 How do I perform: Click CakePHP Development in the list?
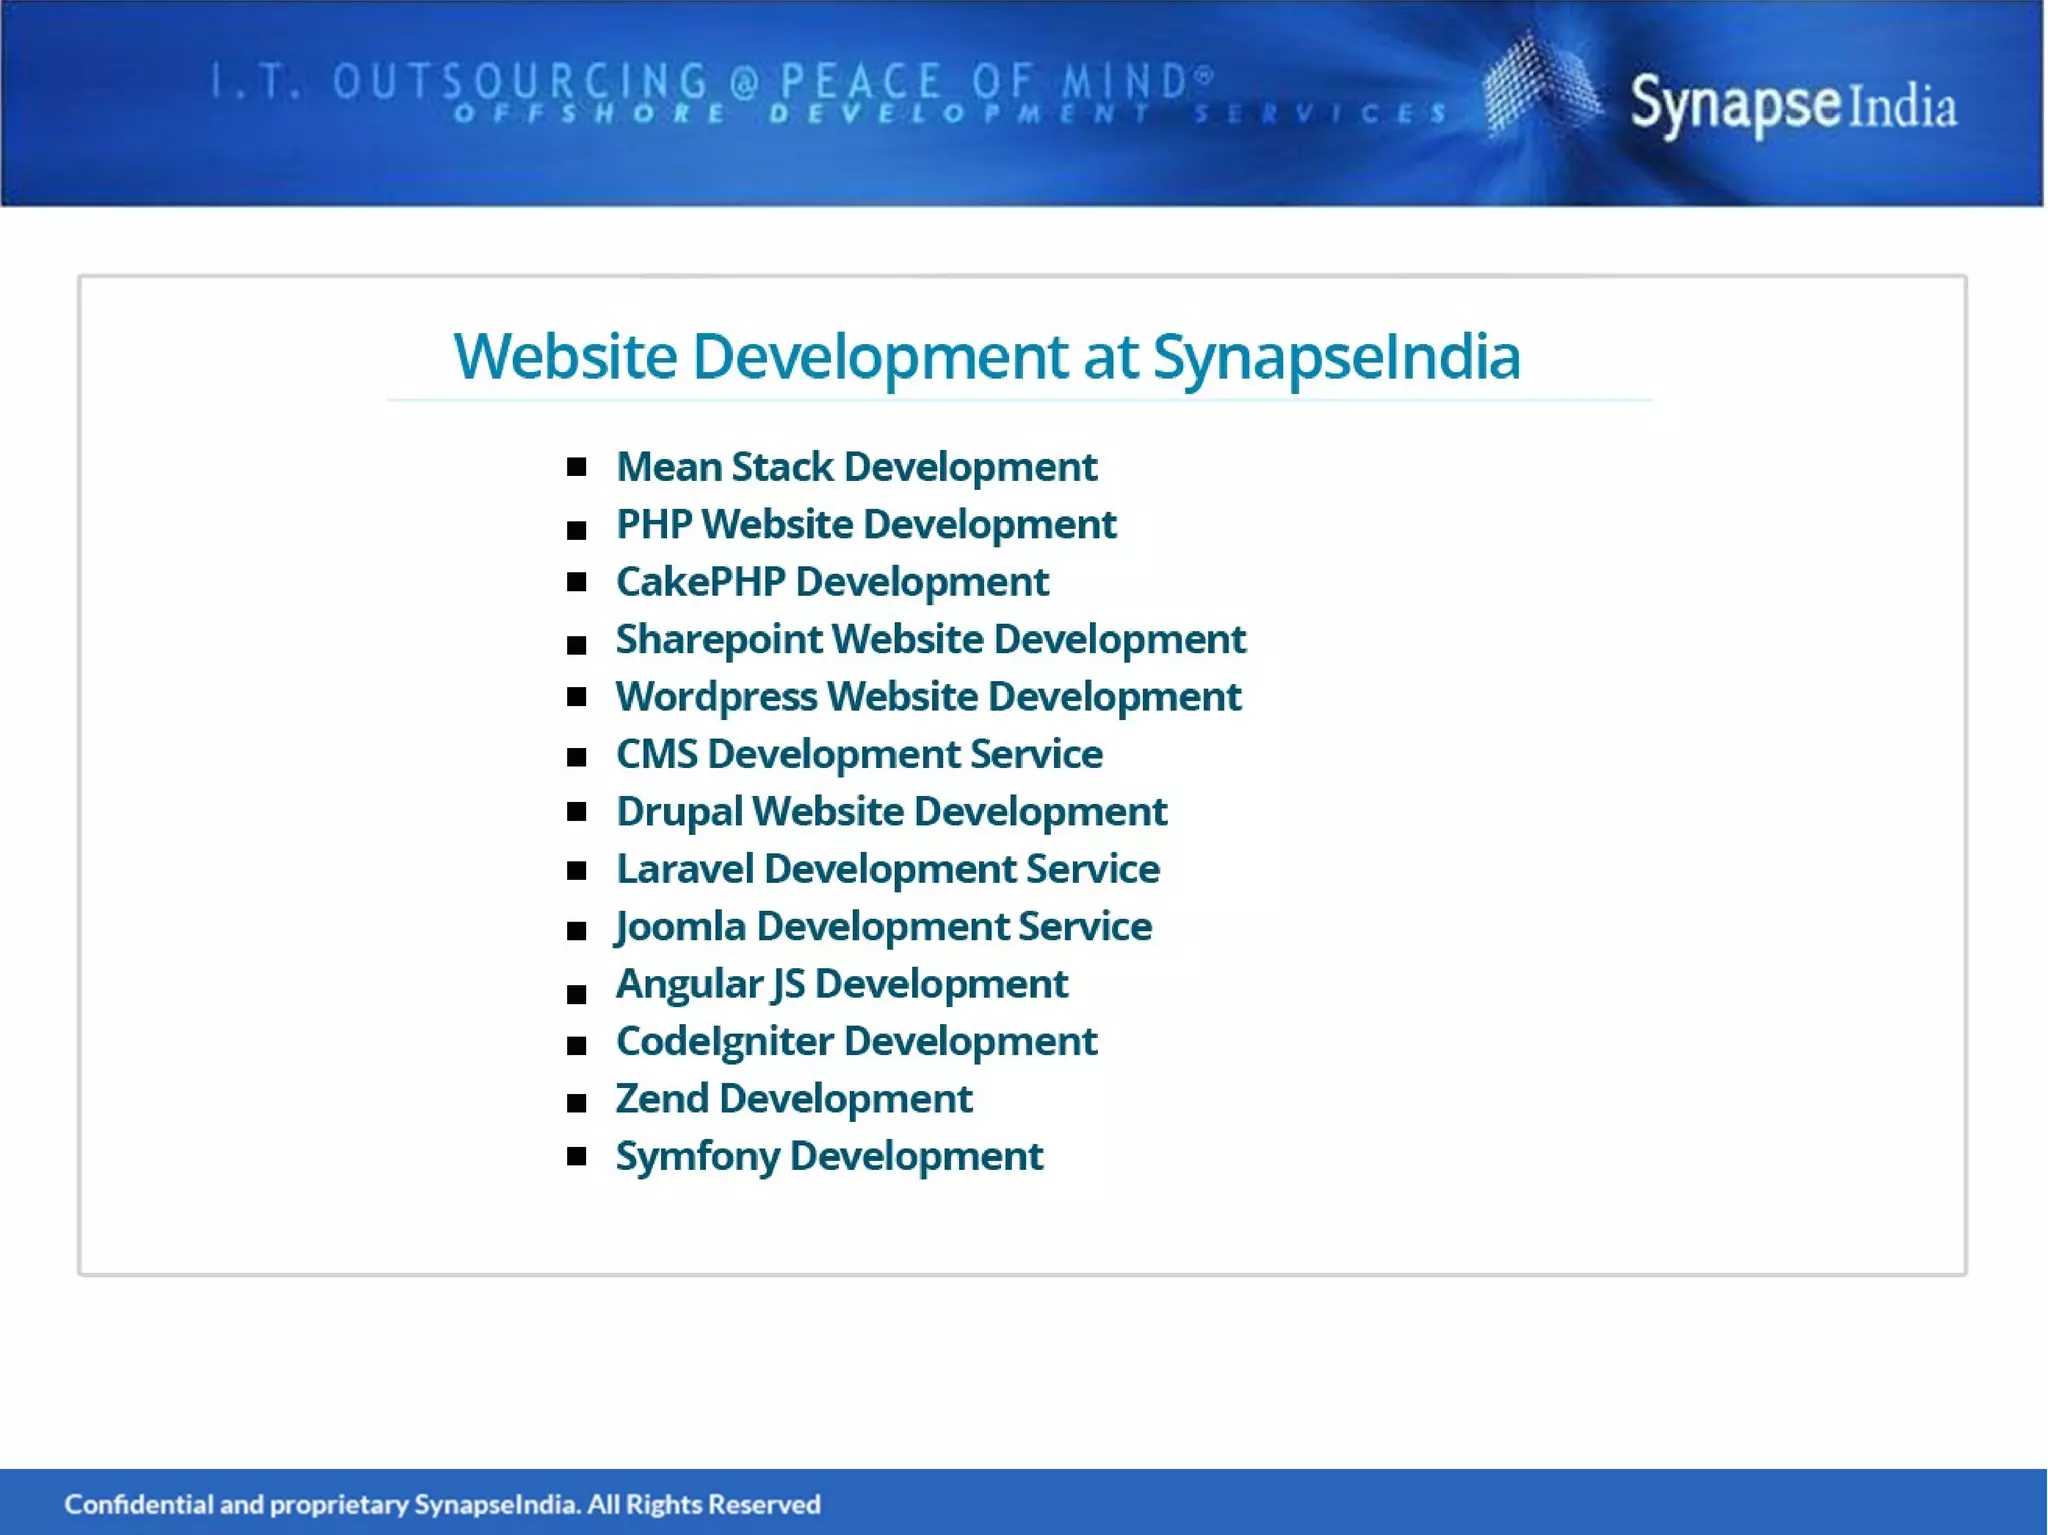click(831, 582)
